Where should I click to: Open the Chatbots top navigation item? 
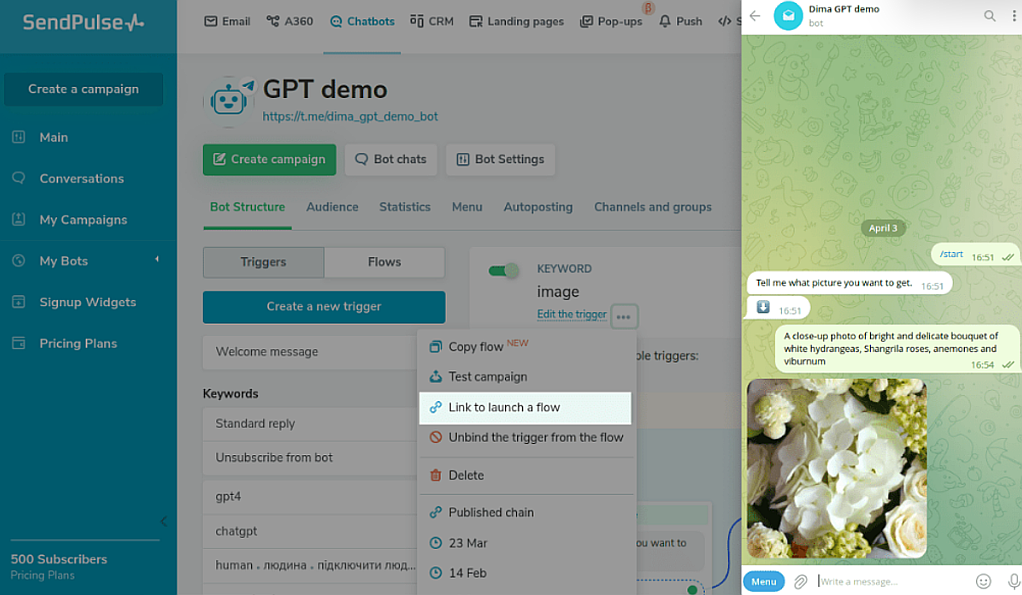362,22
